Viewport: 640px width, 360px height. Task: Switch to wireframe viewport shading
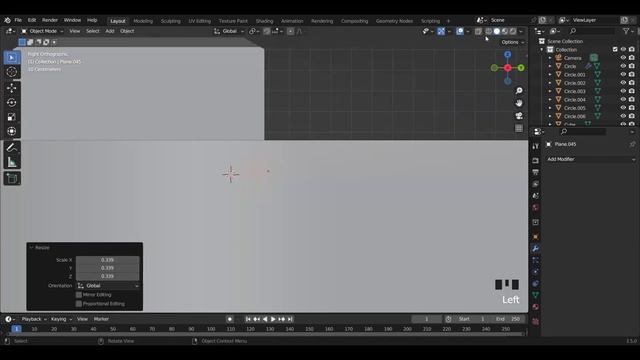[x=489, y=31]
